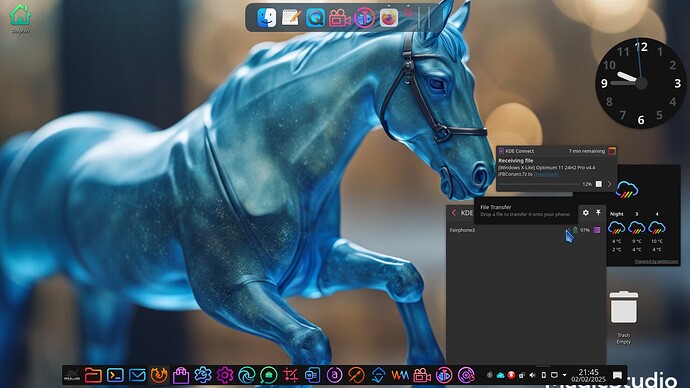Click the current weather cloud icon
Screen dimensions: 690x388
point(627,189)
